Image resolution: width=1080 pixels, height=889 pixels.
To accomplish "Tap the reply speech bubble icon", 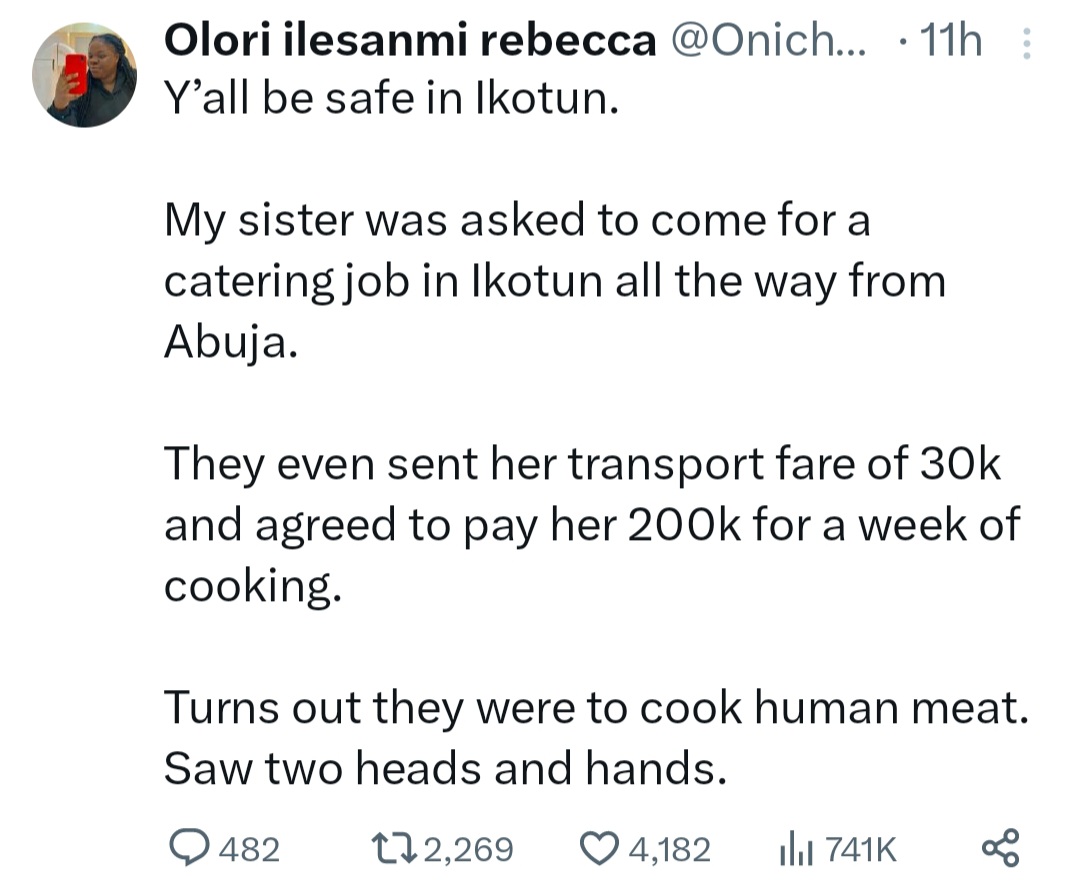I will tap(186, 849).
